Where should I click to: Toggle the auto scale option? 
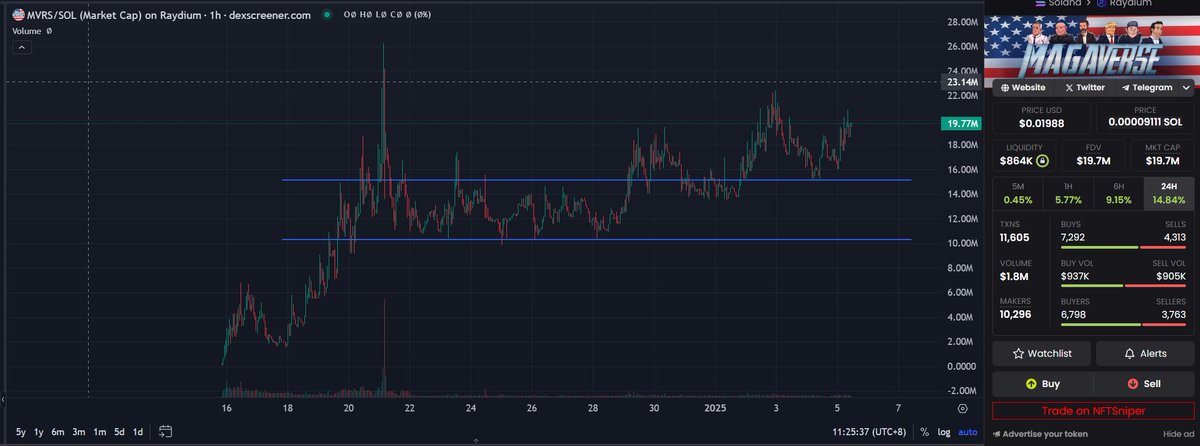tap(967, 432)
